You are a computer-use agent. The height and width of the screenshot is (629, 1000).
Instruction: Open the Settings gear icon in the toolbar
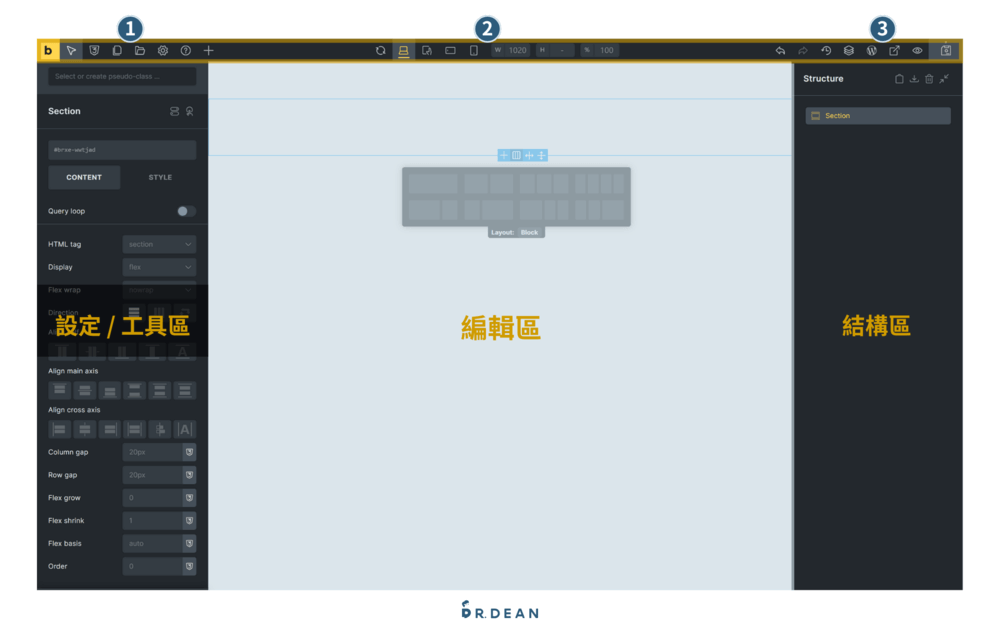pyautogui.click(x=162, y=50)
